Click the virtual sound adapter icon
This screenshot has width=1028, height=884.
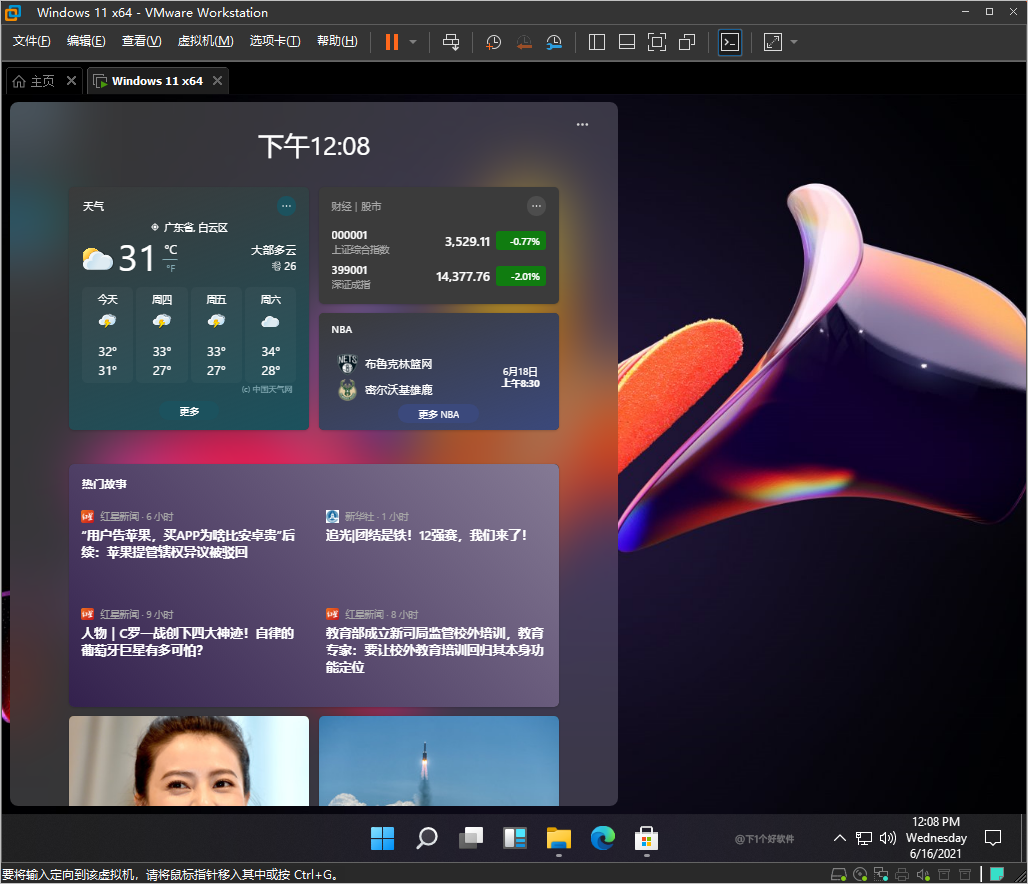click(921, 873)
